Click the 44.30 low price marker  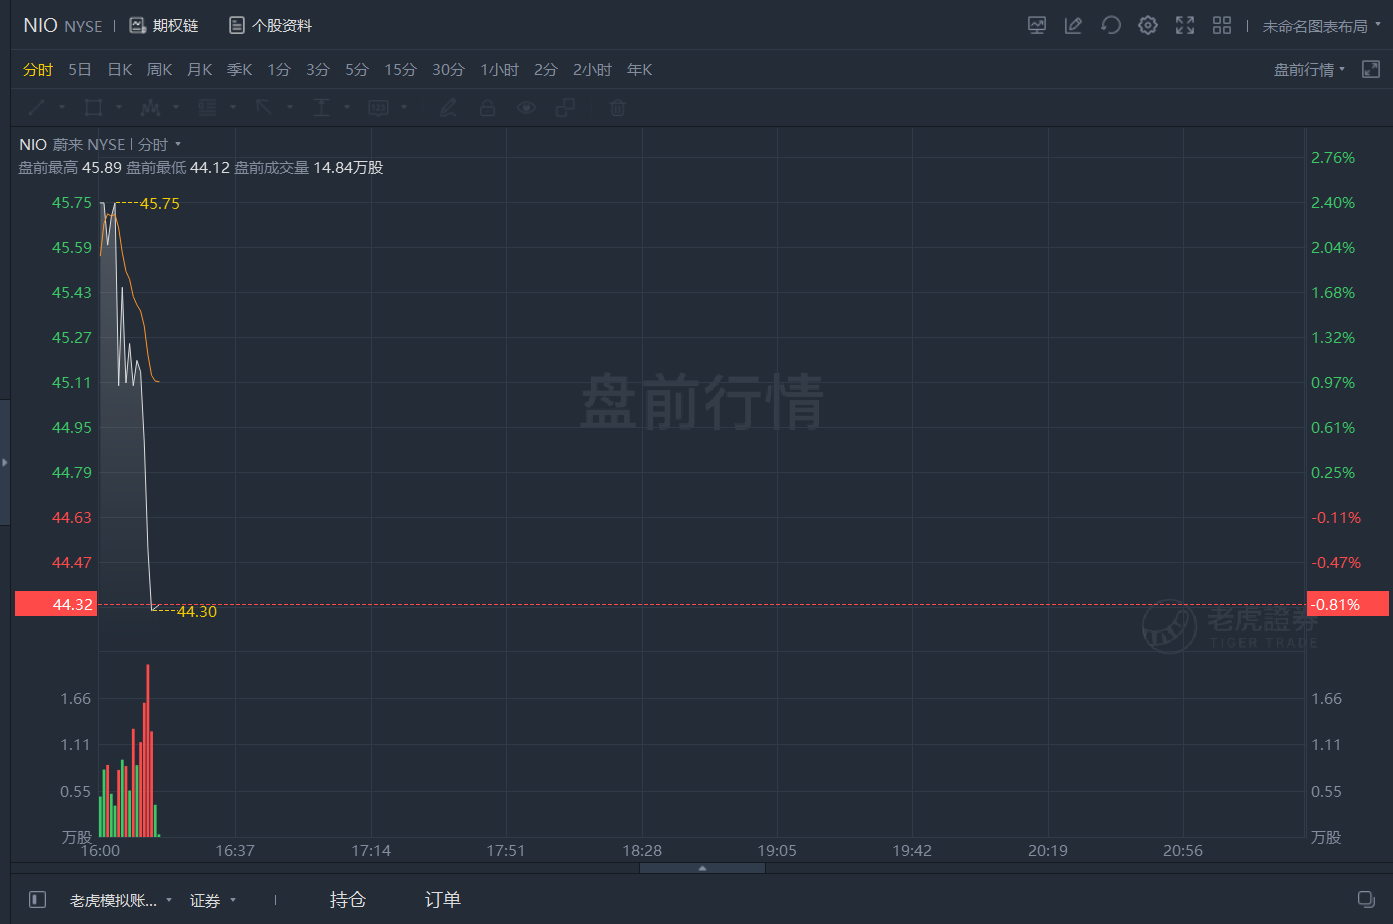(197, 612)
